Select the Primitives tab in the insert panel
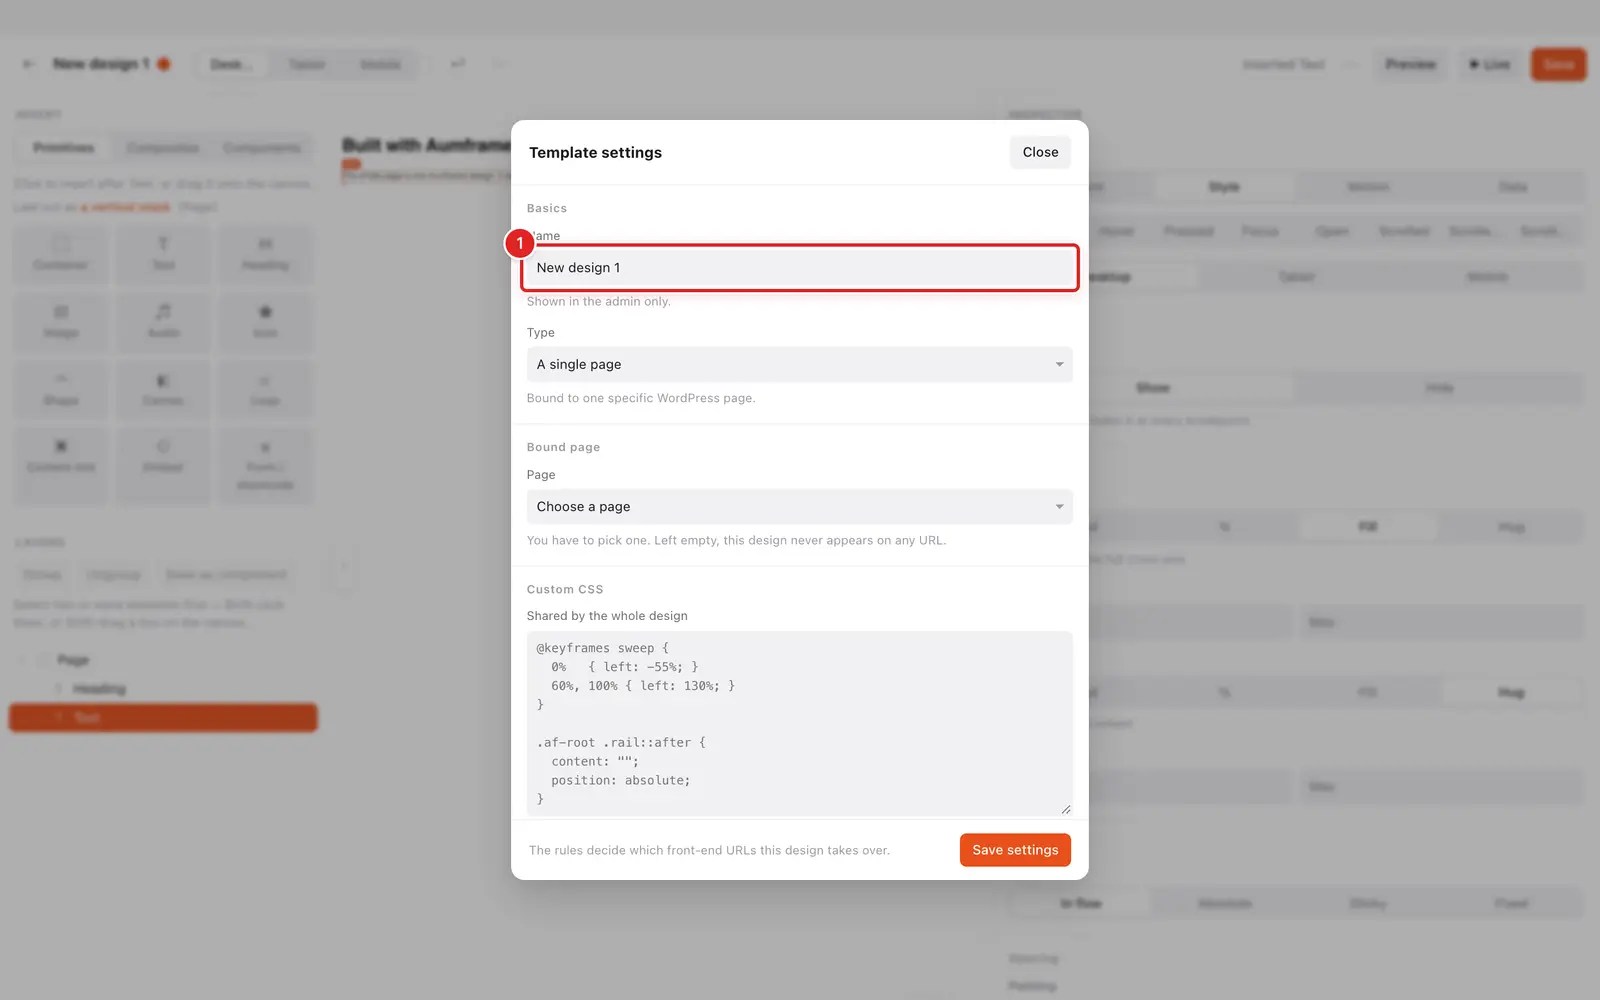Image resolution: width=1600 pixels, height=1000 pixels. (63, 148)
